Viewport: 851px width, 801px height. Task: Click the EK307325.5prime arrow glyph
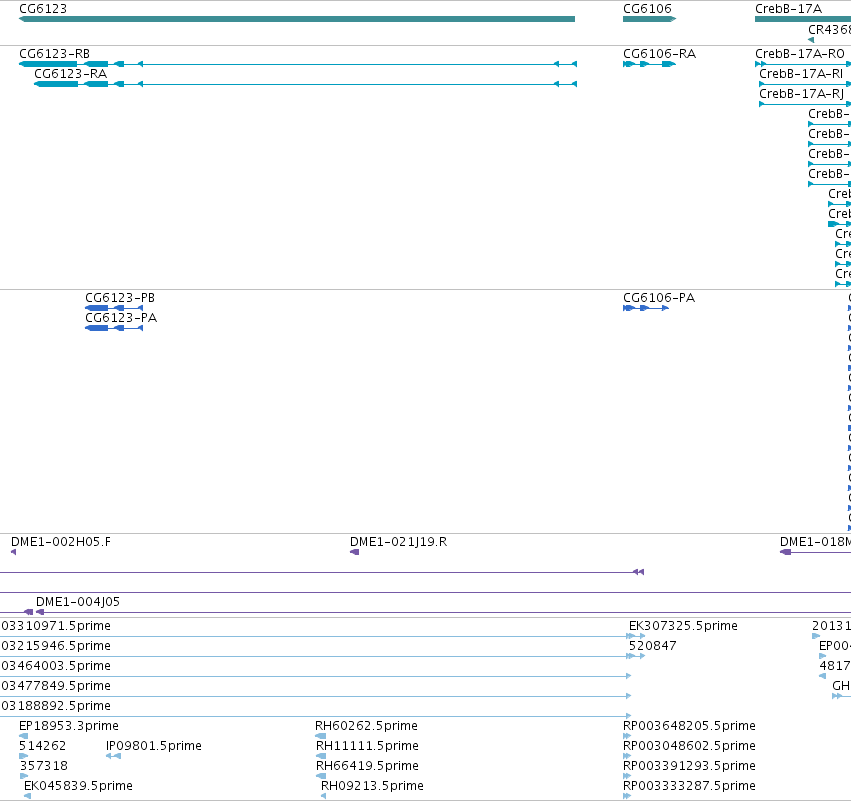pyautogui.click(x=636, y=636)
